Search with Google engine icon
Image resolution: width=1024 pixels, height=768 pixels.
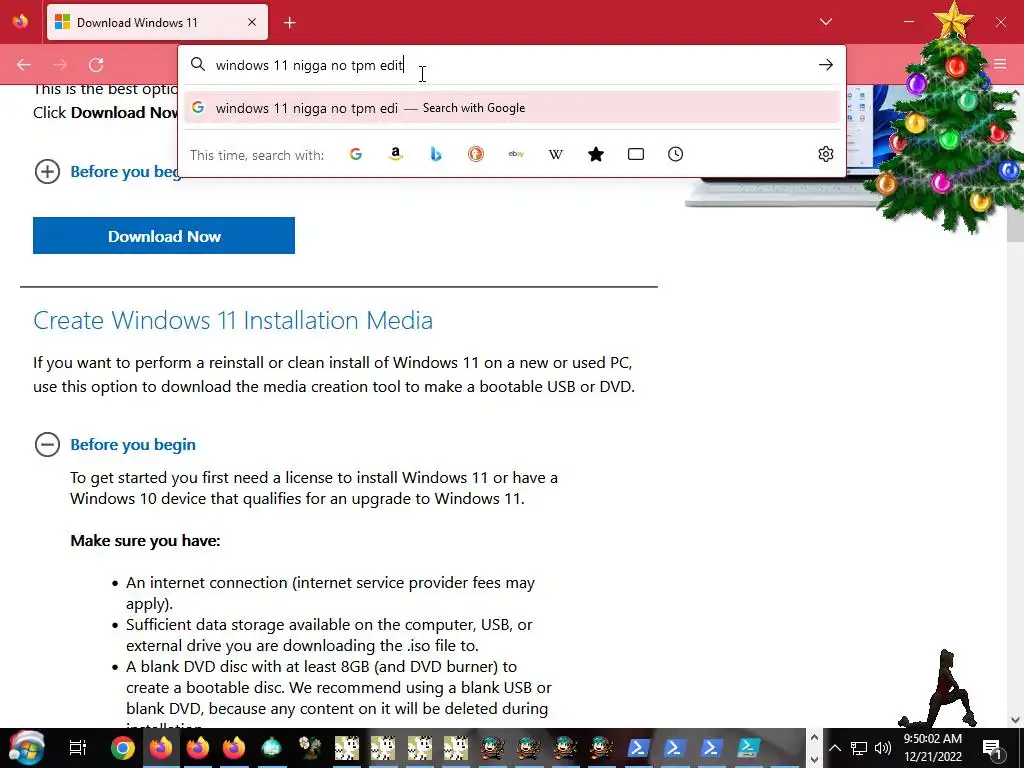point(356,154)
